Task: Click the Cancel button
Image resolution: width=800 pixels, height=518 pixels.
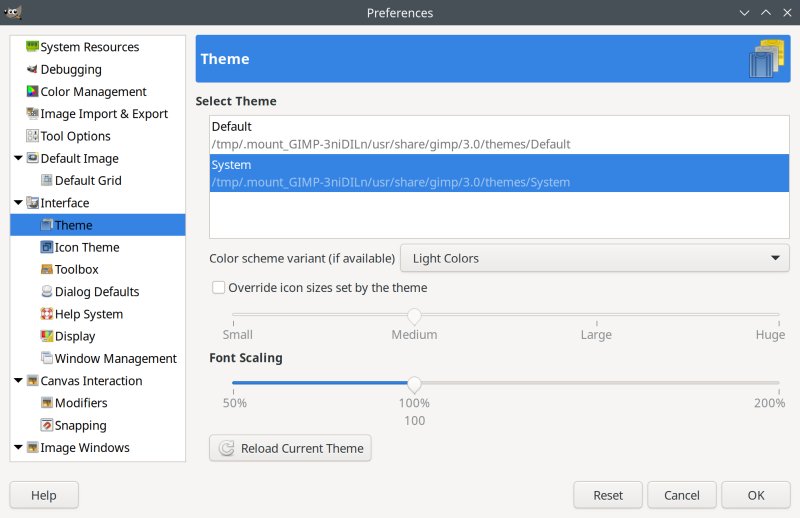Action: coord(682,495)
